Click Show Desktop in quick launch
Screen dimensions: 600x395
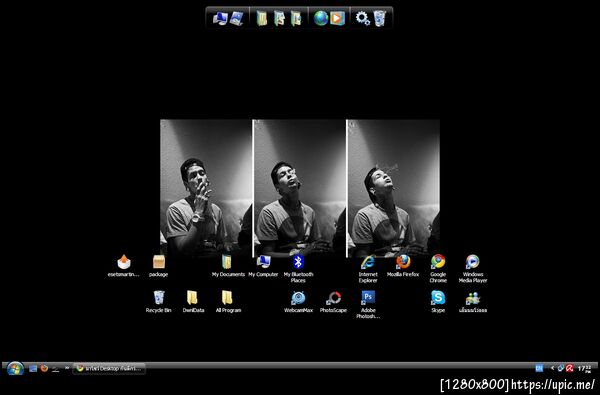coord(33,369)
